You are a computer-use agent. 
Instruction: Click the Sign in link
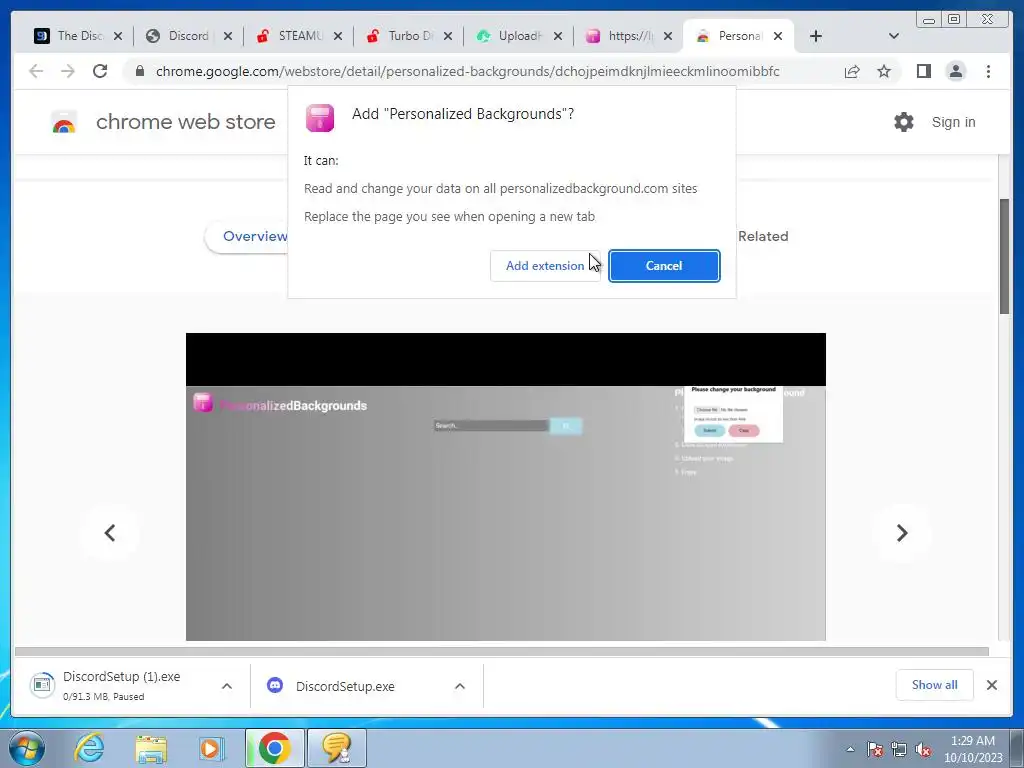pyautogui.click(x=953, y=122)
